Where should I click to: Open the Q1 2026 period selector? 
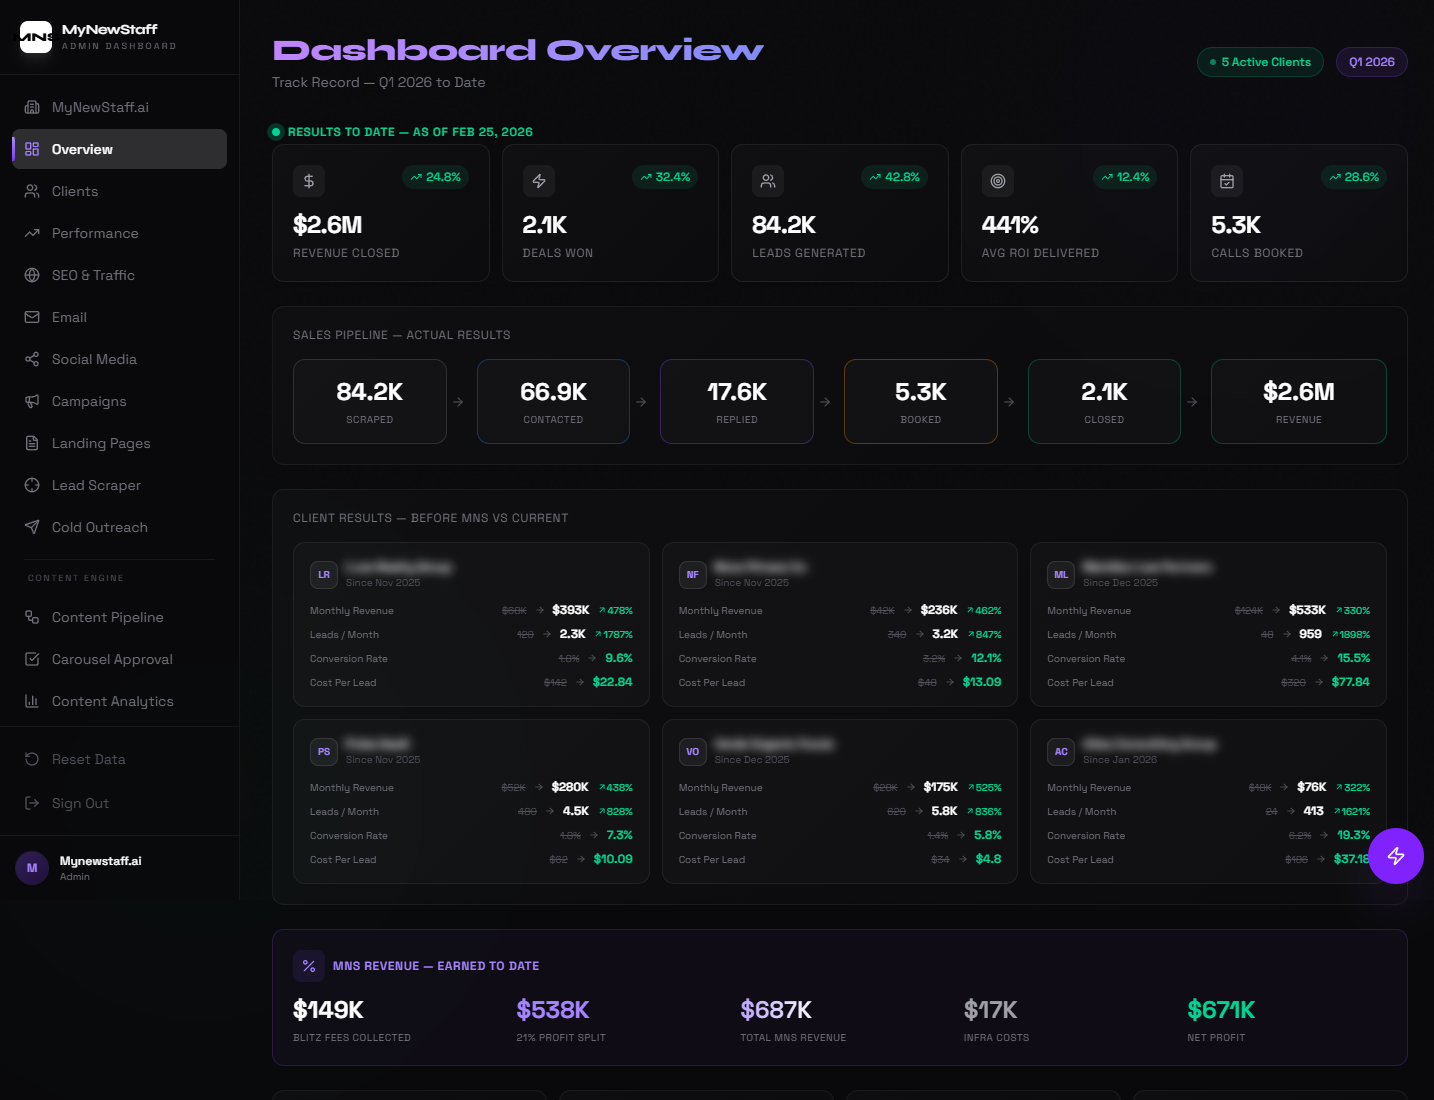(1371, 61)
